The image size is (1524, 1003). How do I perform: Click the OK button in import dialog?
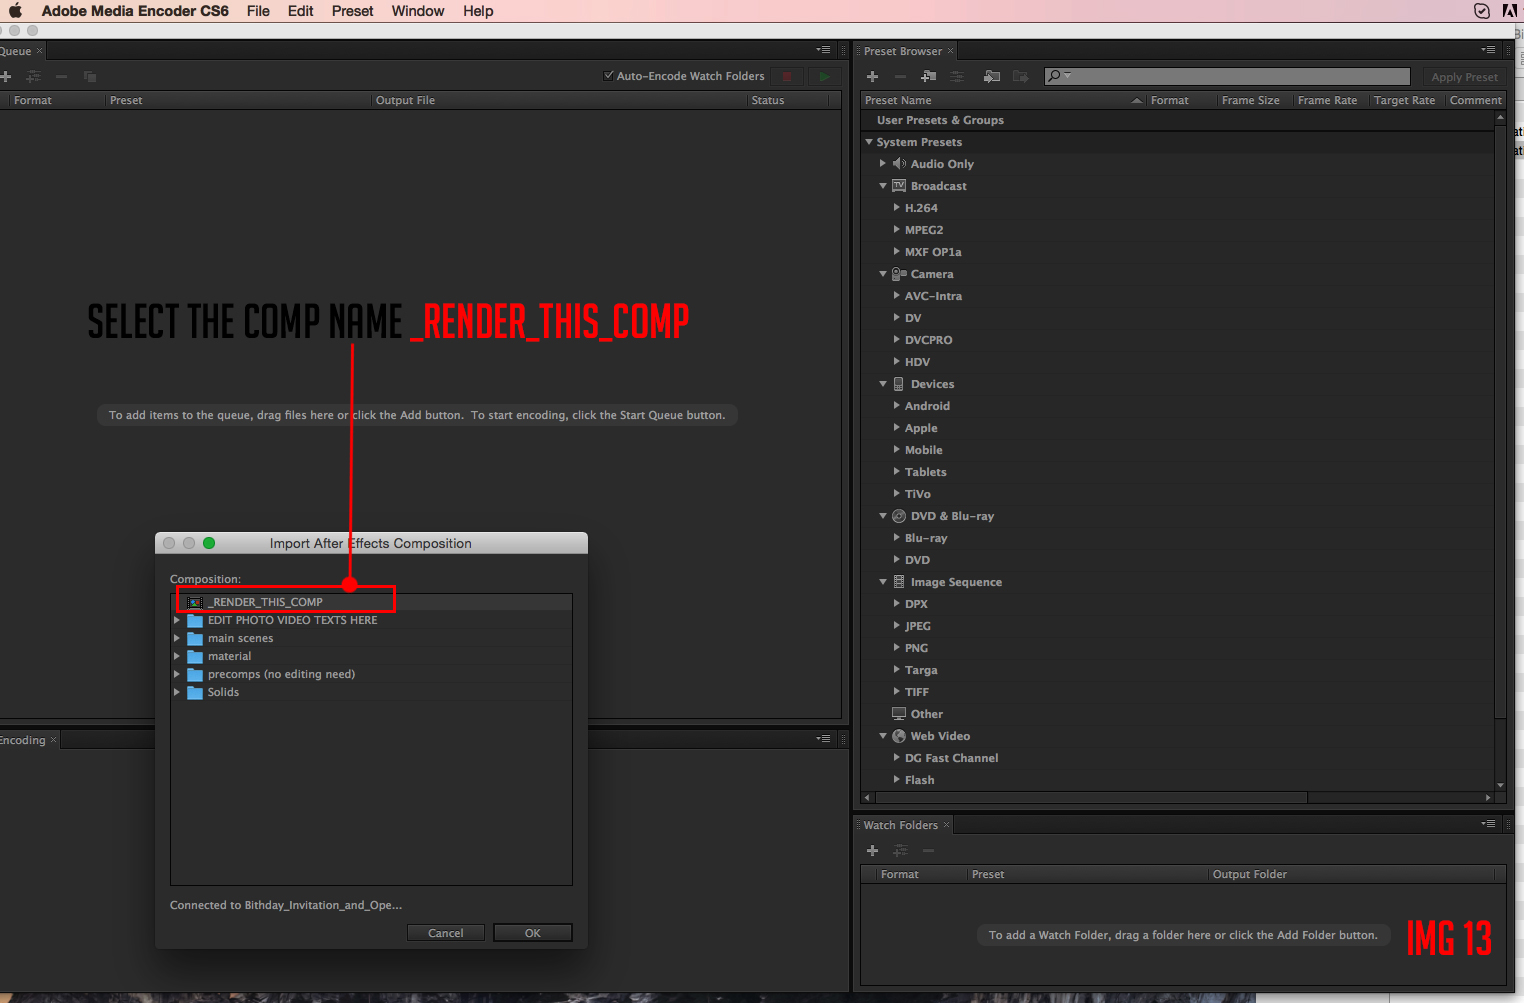(533, 933)
